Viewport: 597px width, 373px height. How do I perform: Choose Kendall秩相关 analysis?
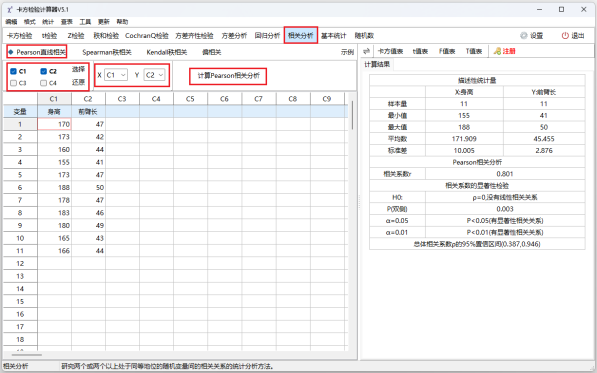click(x=167, y=52)
